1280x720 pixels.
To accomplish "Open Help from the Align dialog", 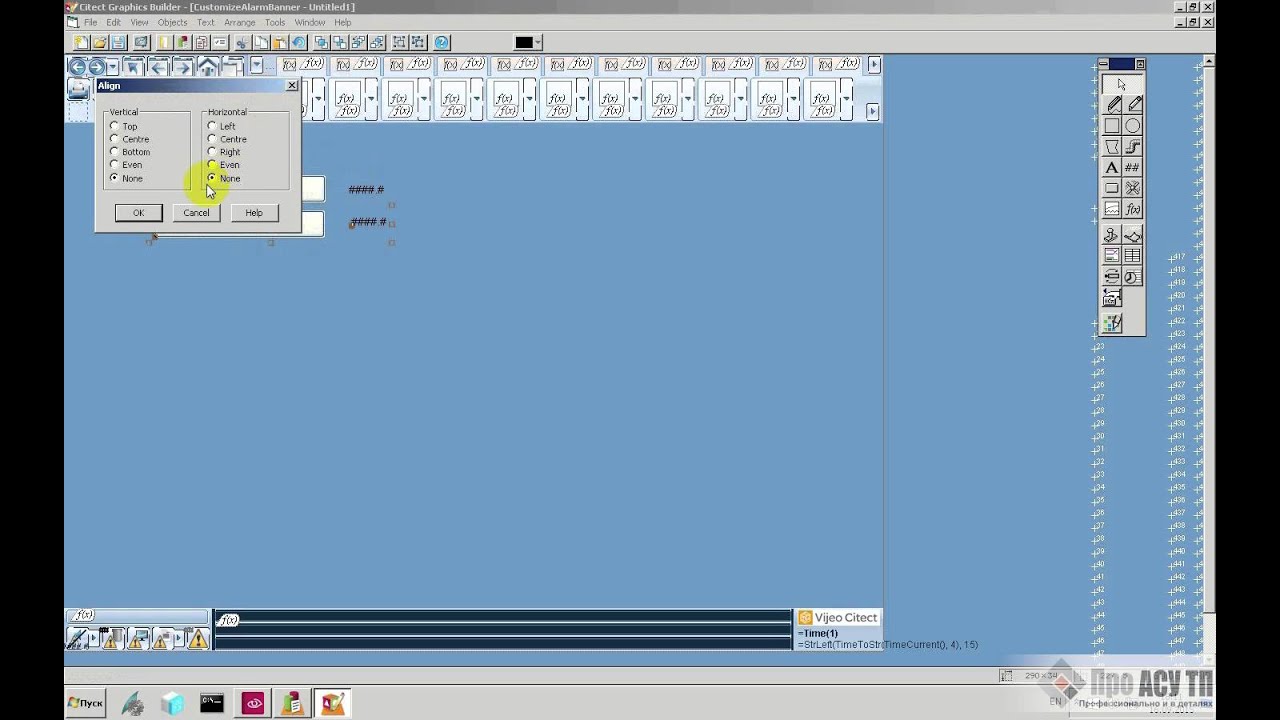I will click(254, 213).
